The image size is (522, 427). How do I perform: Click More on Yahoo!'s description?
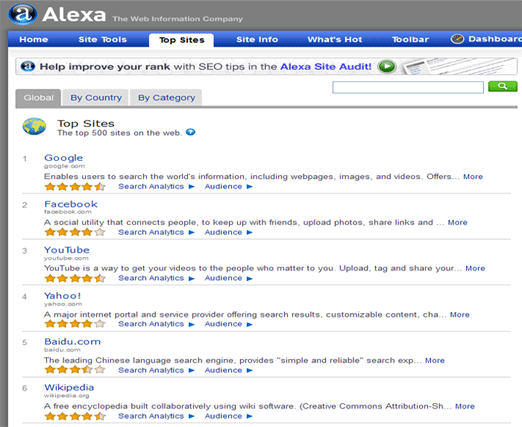pyautogui.click(x=460, y=315)
